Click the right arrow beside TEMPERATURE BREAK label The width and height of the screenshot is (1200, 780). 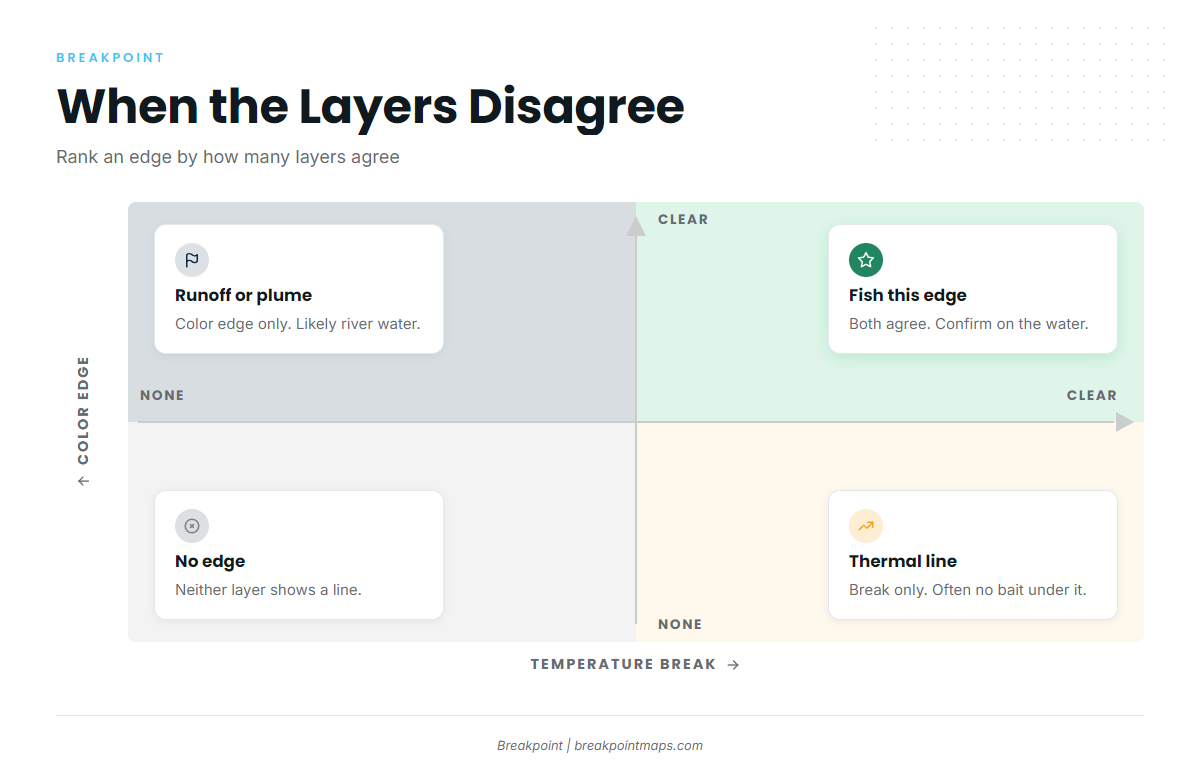pos(733,665)
